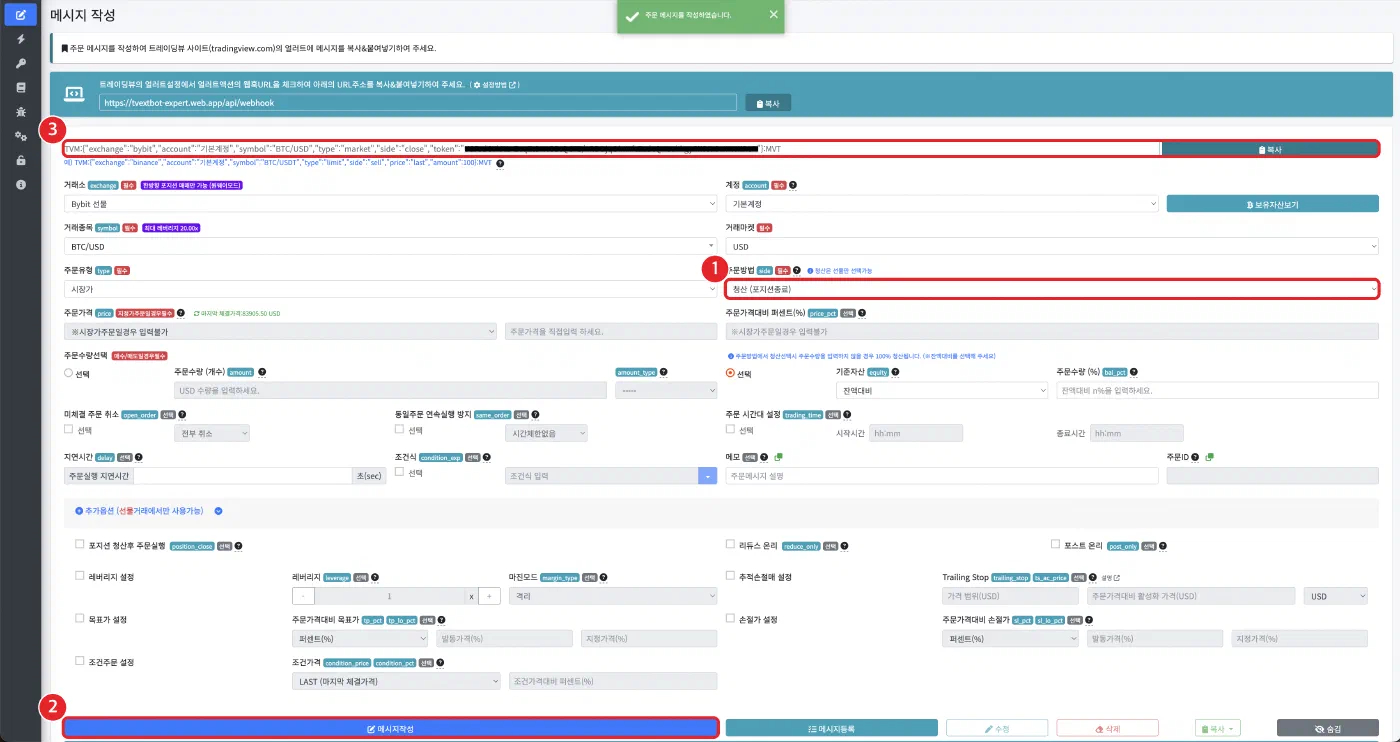Image resolution: width=1400 pixels, height=742 pixels.
Task: Click the help icon next to 지연시간
Action: (138, 457)
